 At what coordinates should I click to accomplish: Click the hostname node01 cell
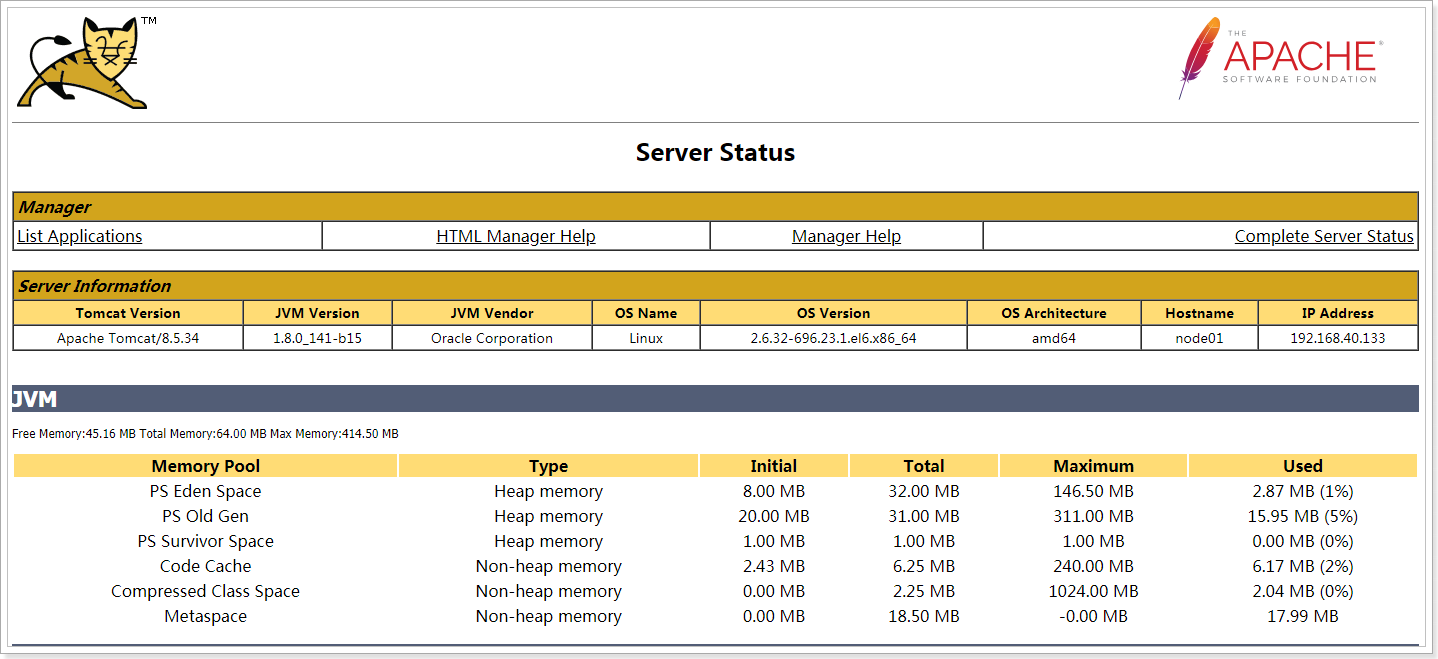point(1199,338)
